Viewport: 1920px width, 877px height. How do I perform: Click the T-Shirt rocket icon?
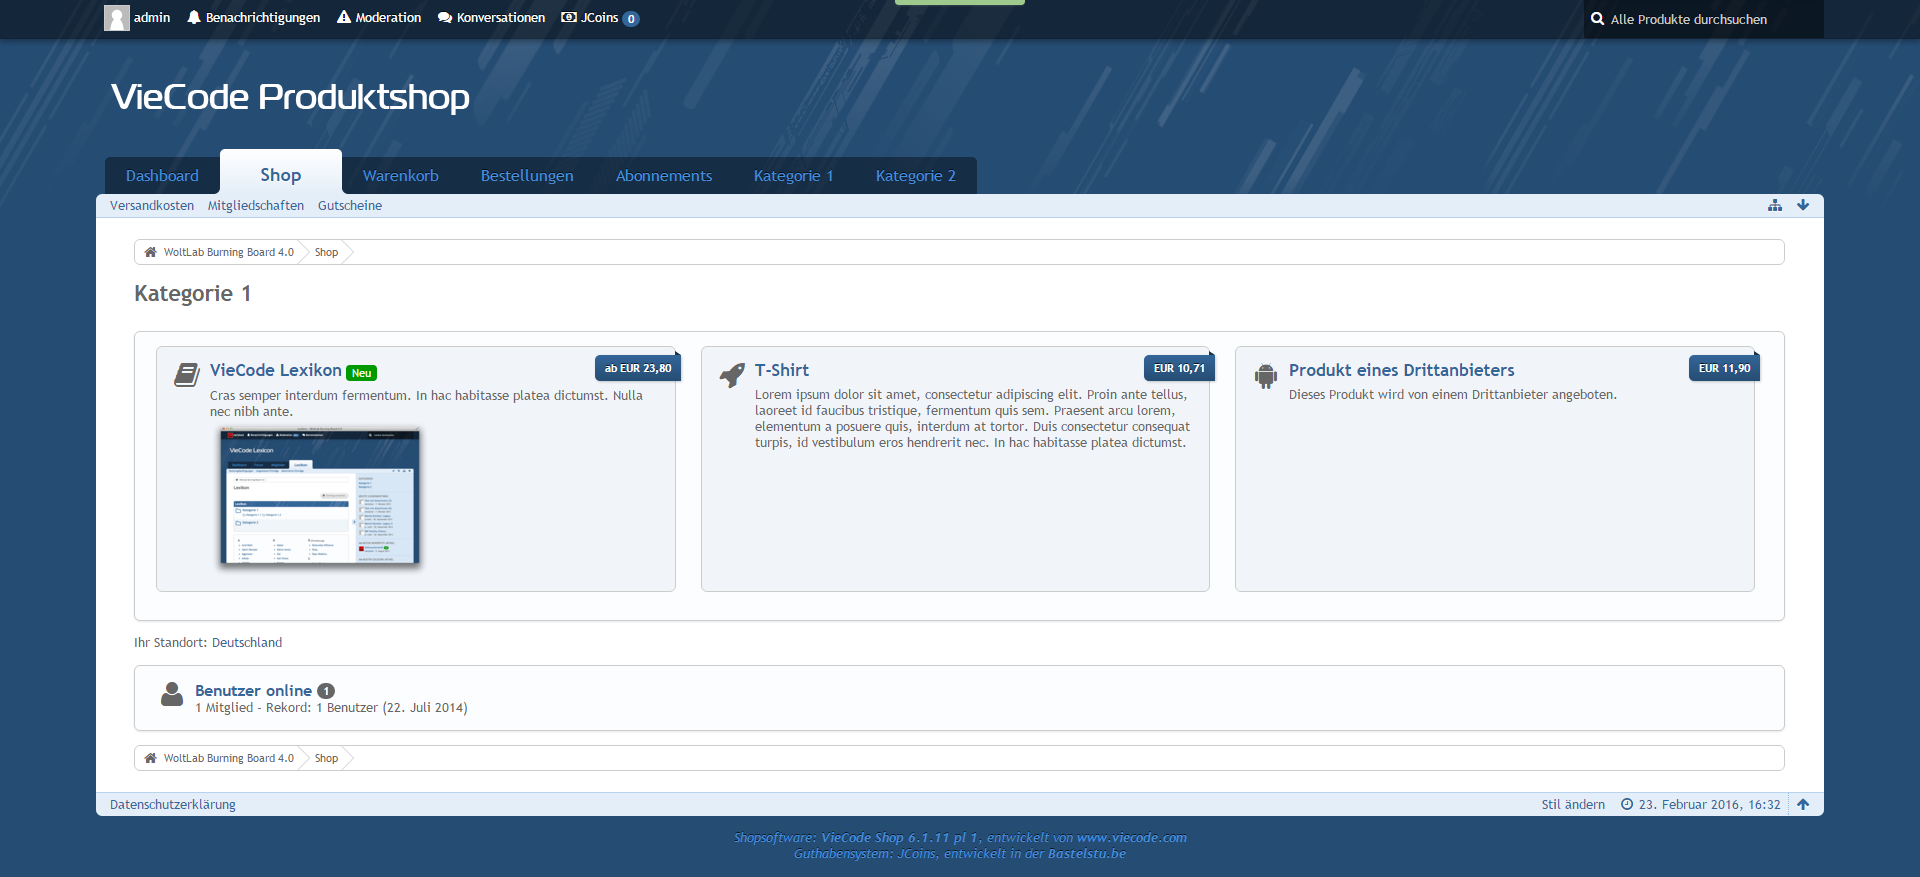tap(732, 375)
